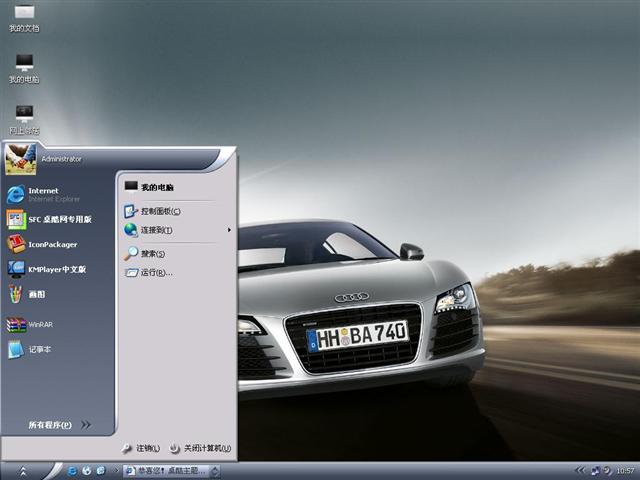Choose 运行 Run command
Image resolution: width=640 pixels, height=480 pixels.
click(x=154, y=272)
